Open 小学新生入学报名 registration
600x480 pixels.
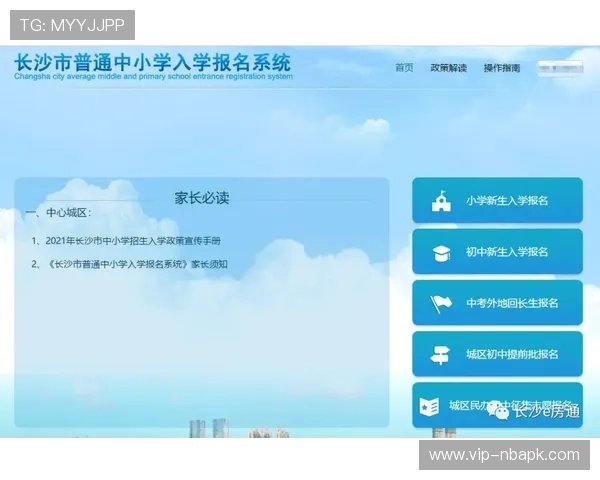[x=497, y=200]
